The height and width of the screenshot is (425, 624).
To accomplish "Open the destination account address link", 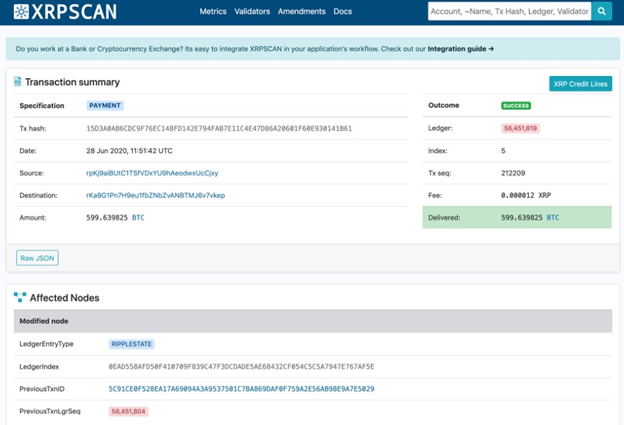I will (155, 195).
